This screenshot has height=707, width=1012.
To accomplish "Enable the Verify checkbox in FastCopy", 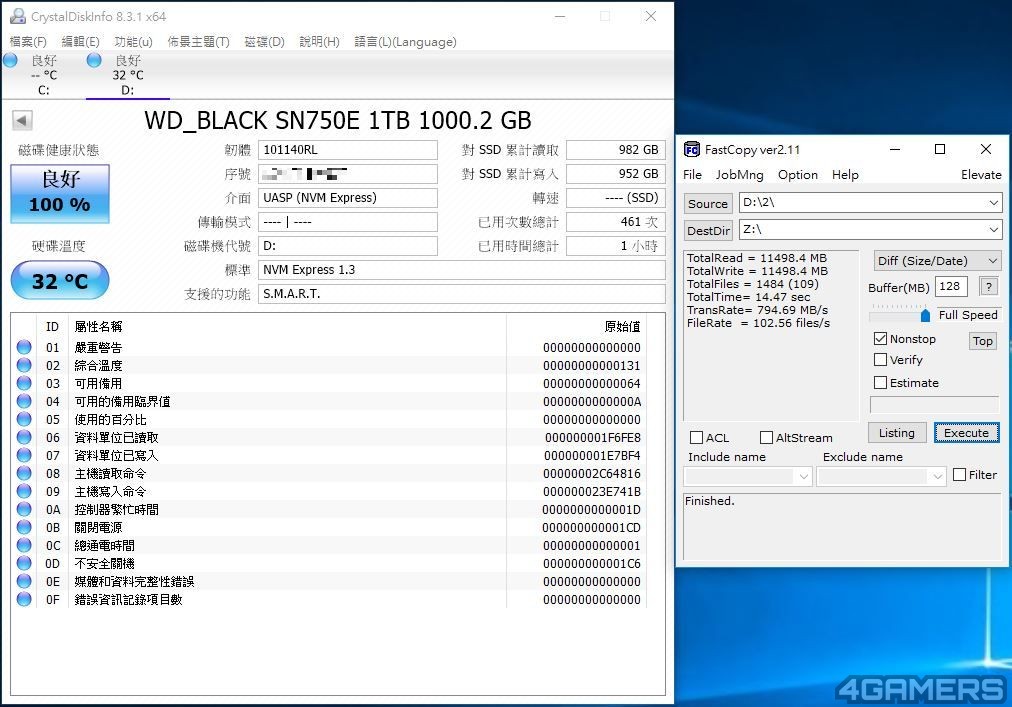I will [x=880, y=360].
